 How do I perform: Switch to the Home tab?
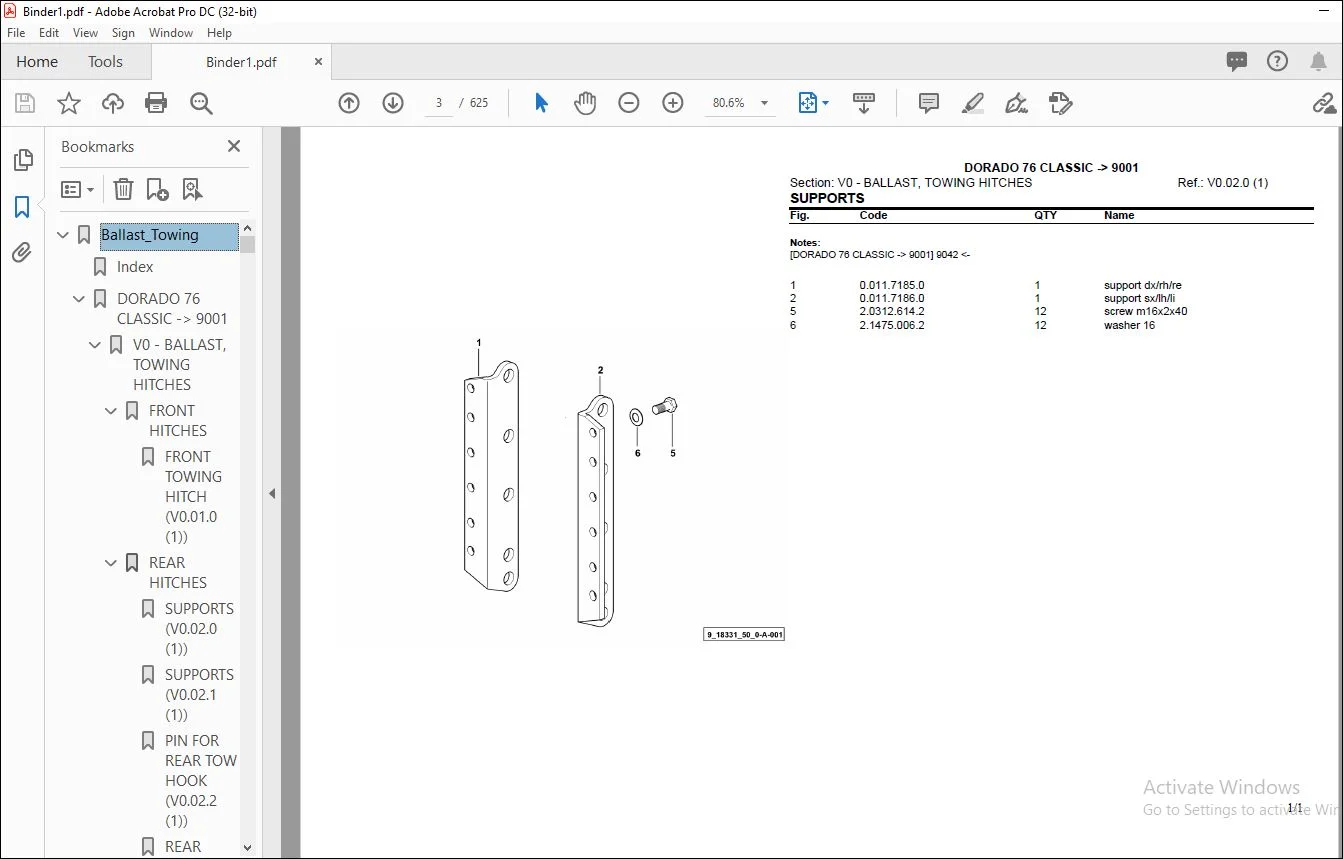point(37,62)
